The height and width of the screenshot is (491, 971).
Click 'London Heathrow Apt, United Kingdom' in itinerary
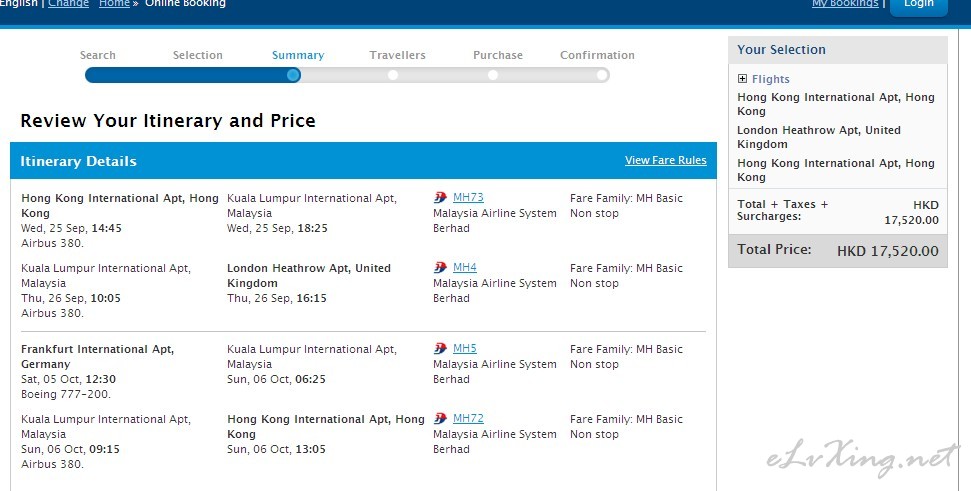[x=308, y=276]
